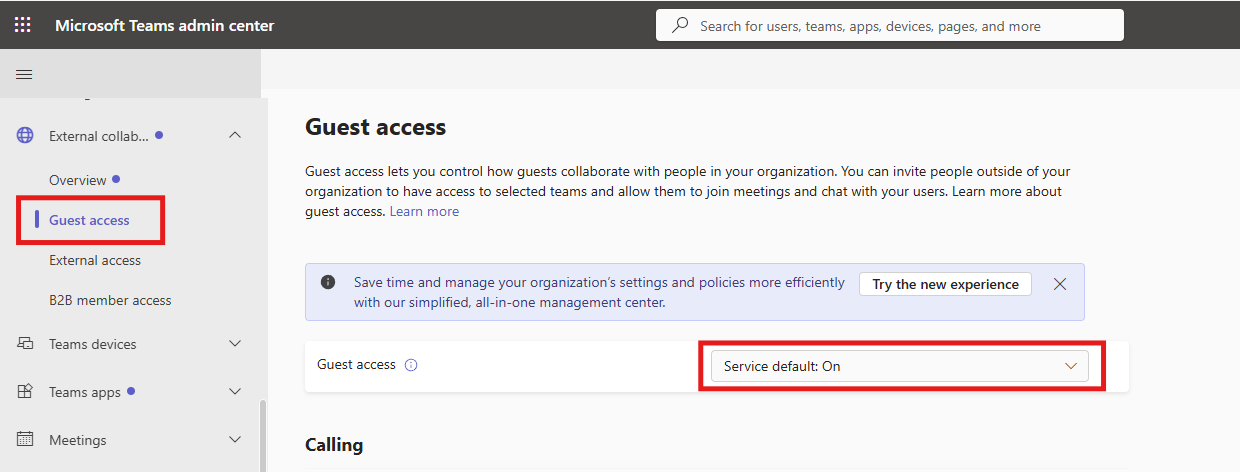
Task: Click the Calling section heading
Action: click(x=334, y=444)
